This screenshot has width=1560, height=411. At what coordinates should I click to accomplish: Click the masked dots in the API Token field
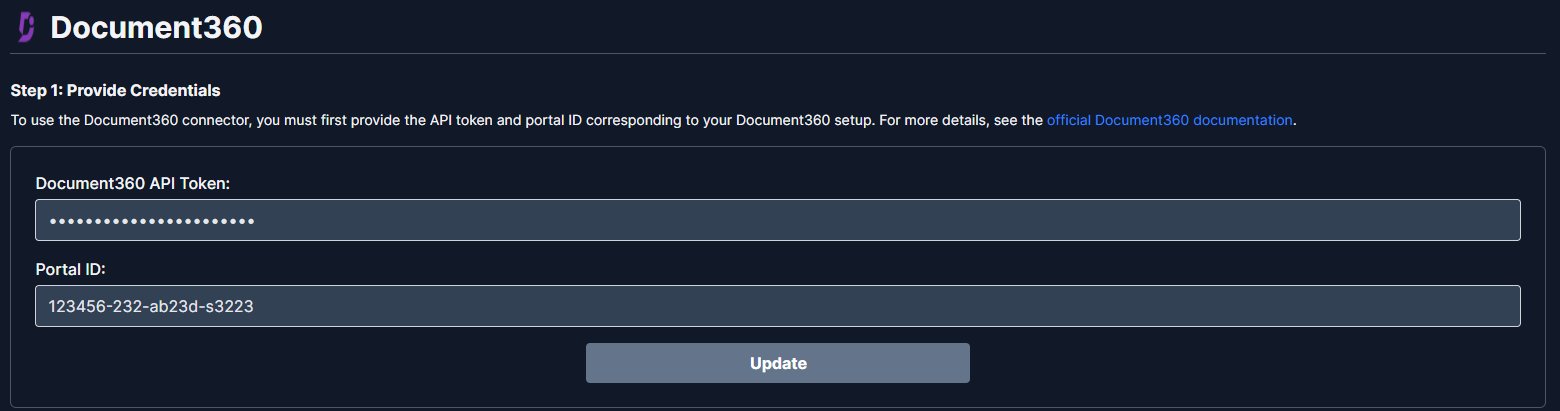(x=151, y=220)
